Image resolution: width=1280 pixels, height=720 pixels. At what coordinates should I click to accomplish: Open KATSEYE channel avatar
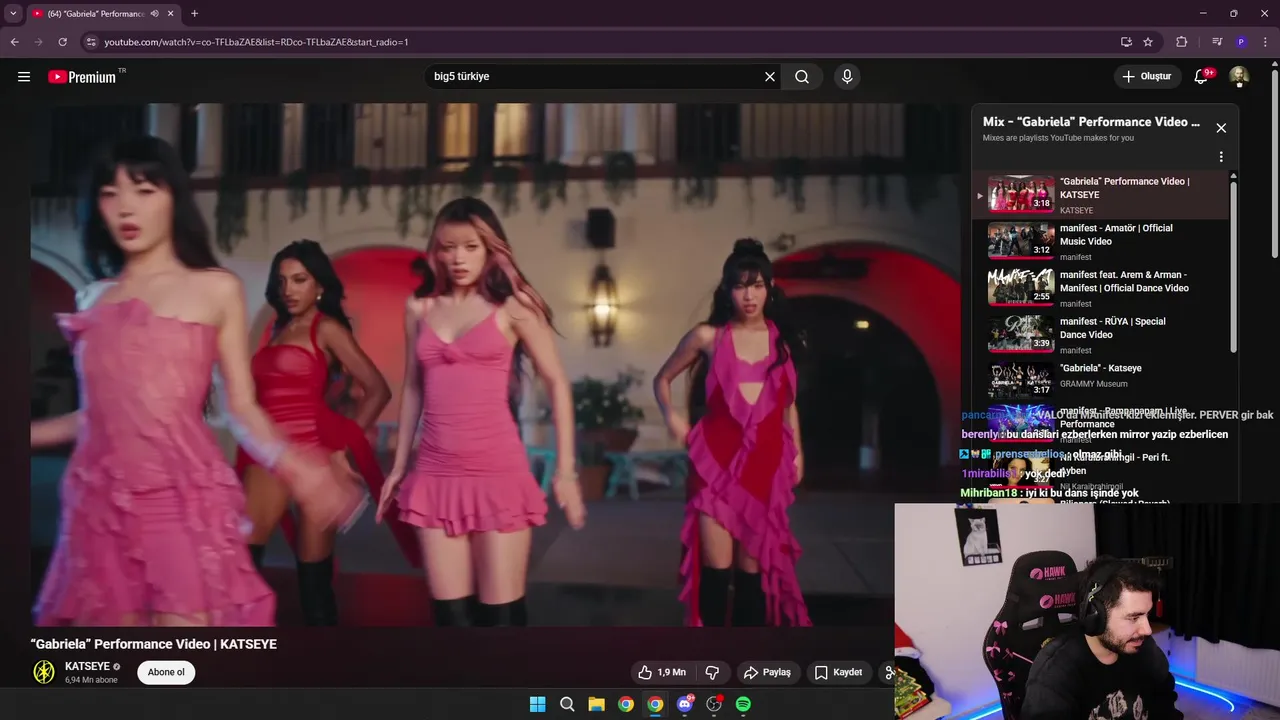tap(44, 672)
